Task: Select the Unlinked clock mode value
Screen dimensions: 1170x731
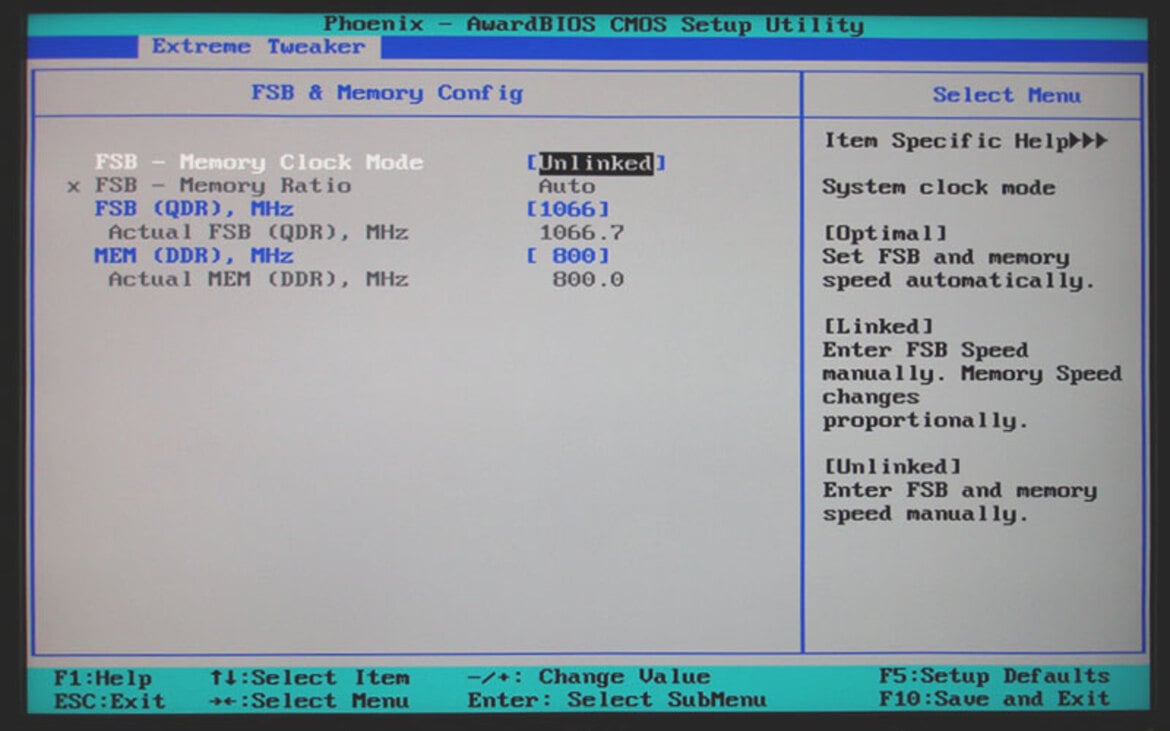Action: pyautogui.click(x=595, y=163)
